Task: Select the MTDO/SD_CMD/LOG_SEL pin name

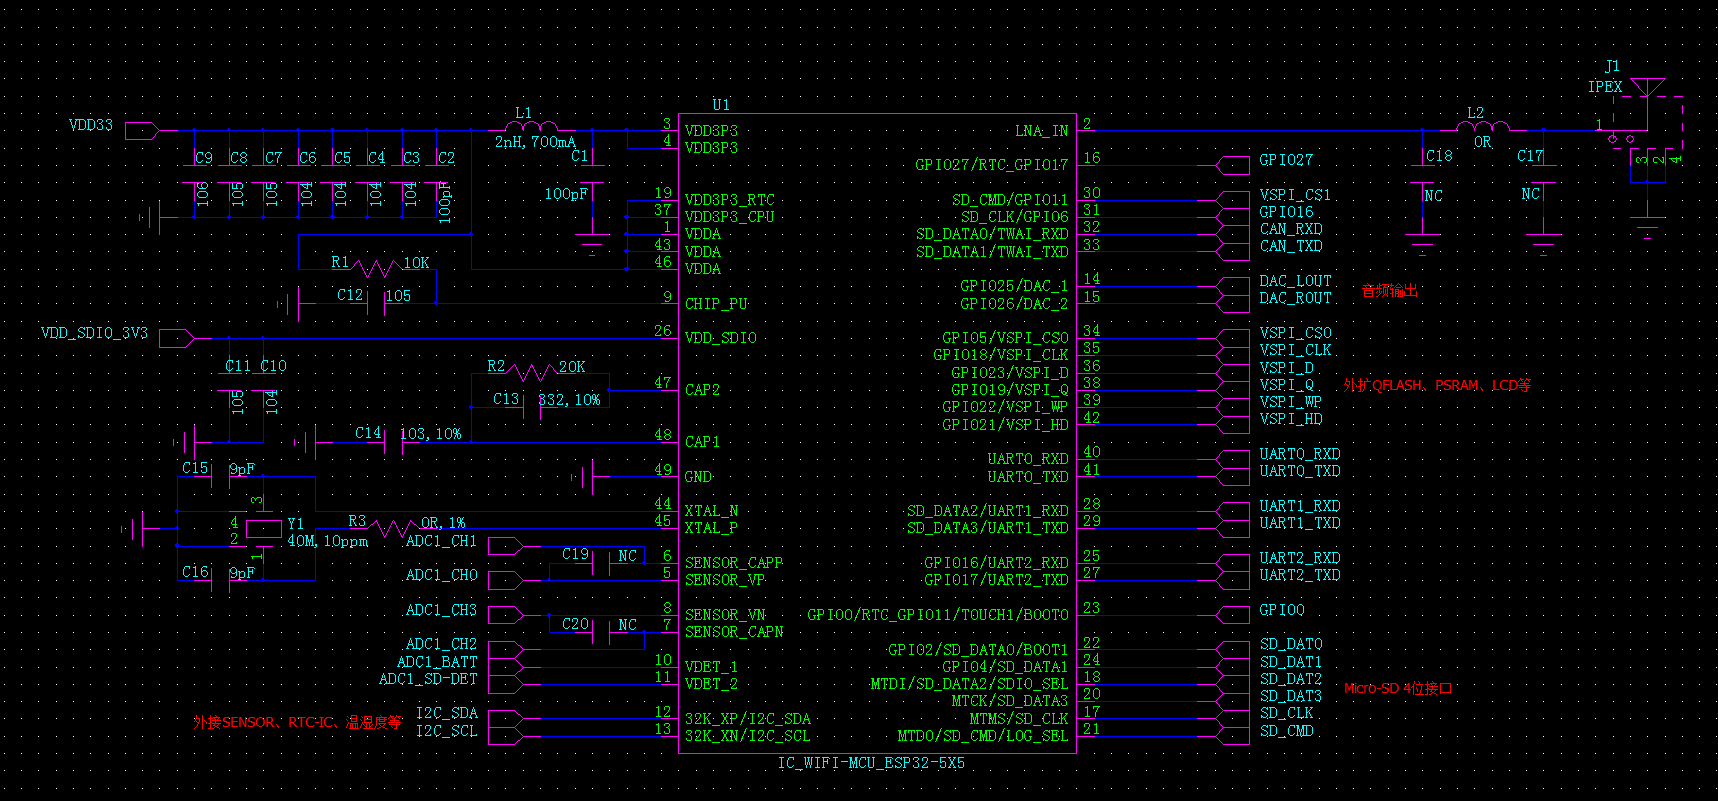Action: (983, 736)
